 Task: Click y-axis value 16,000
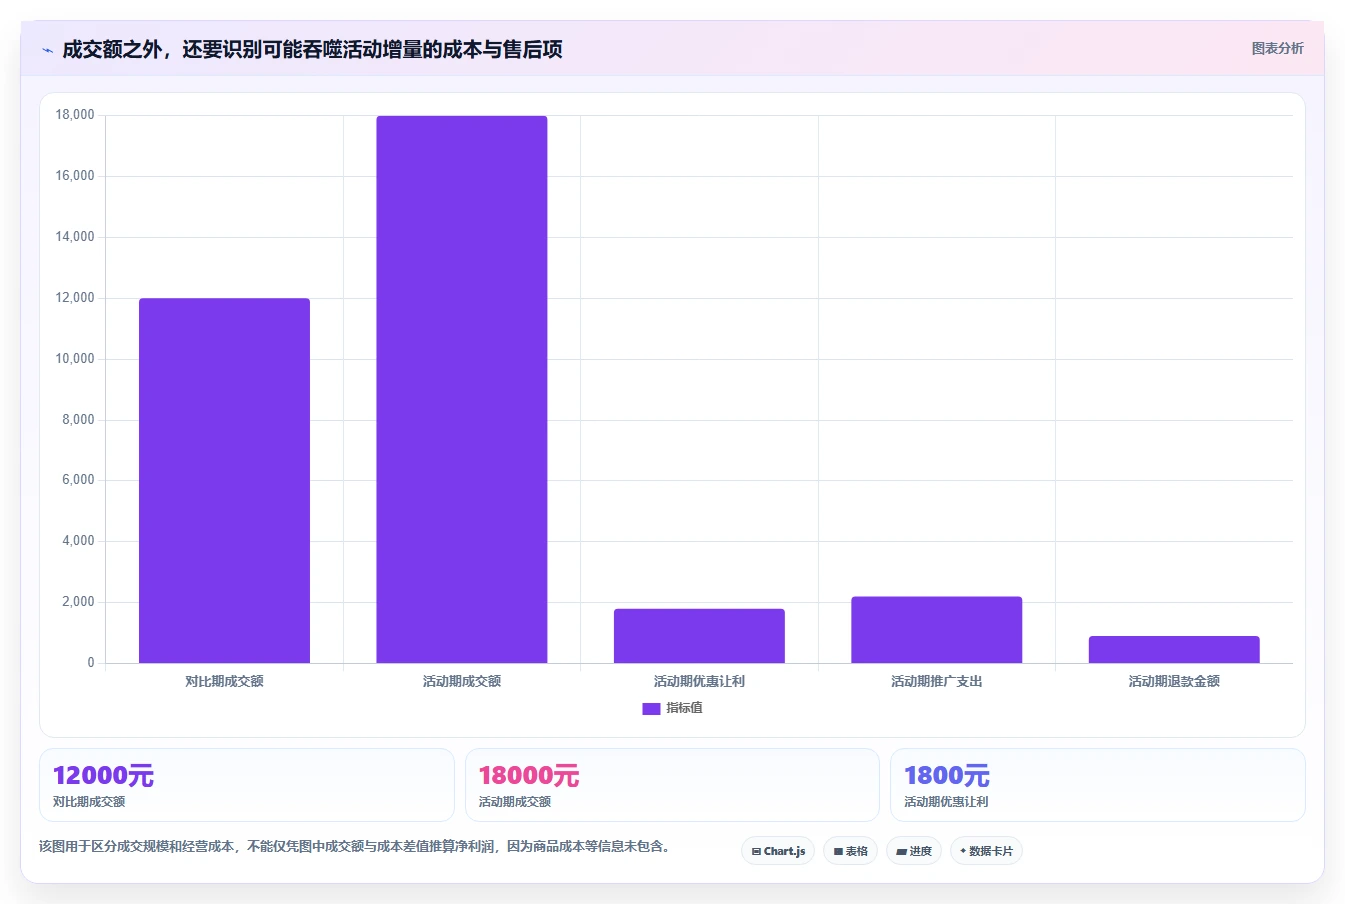(x=75, y=176)
